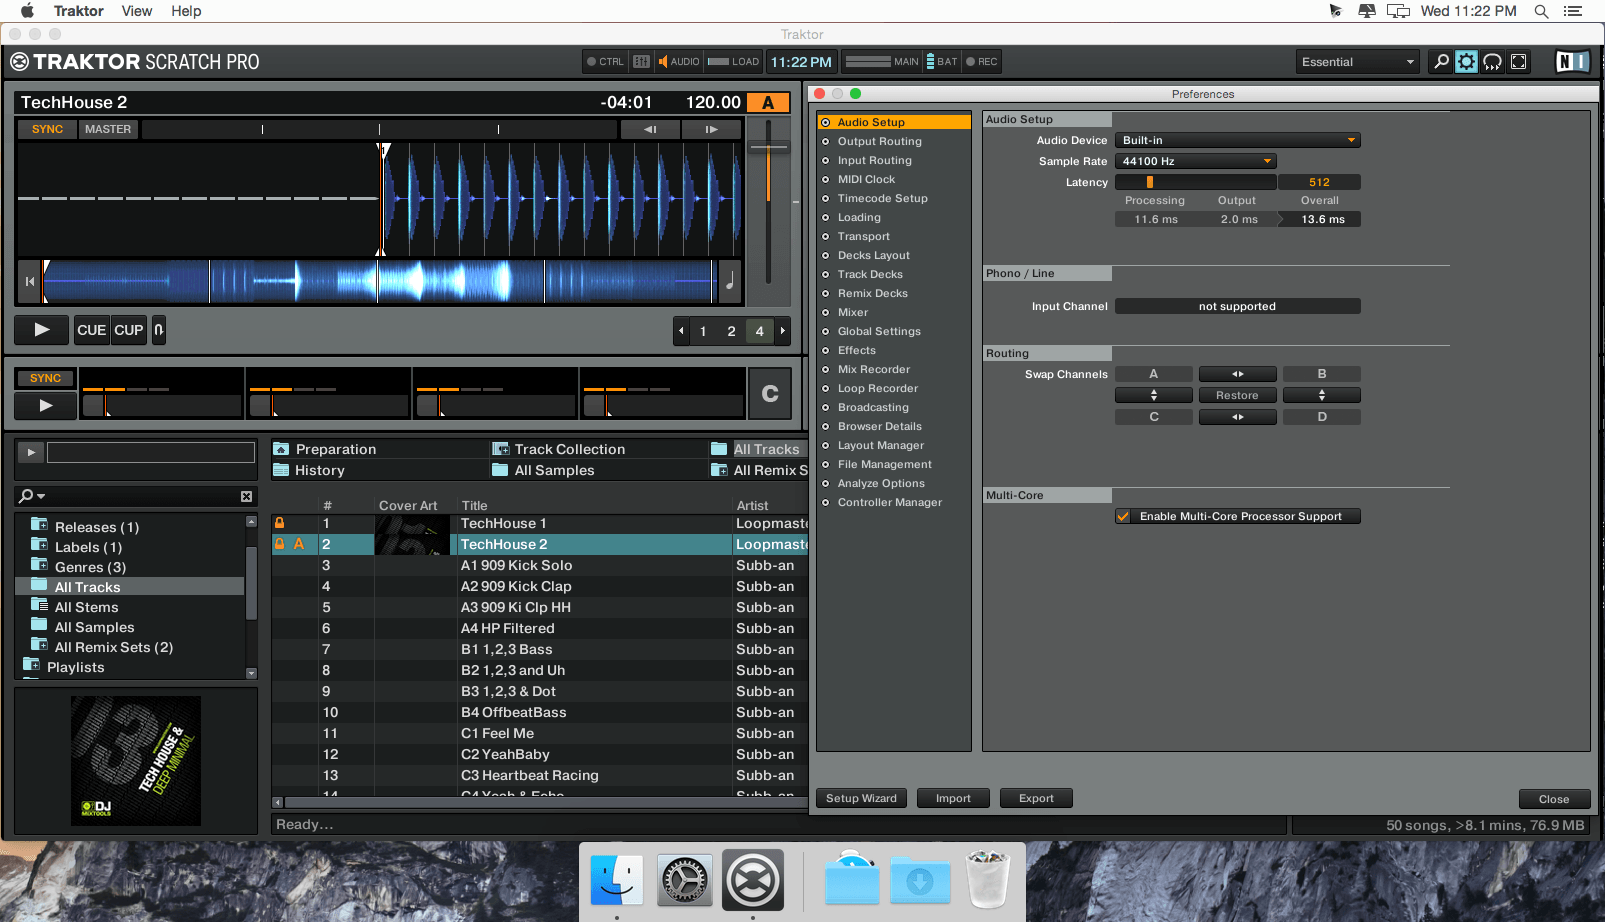
Task: Open the preferences gear icon in header
Action: [x=1466, y=62]
